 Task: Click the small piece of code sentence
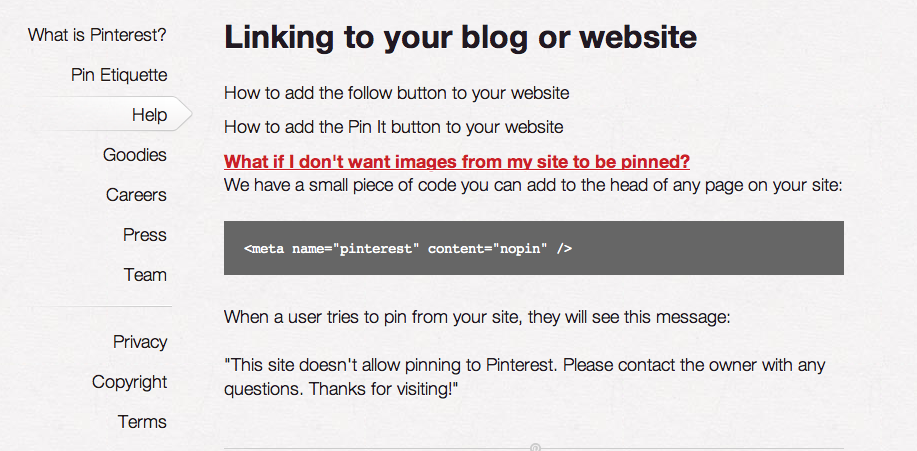click(533, 186)
